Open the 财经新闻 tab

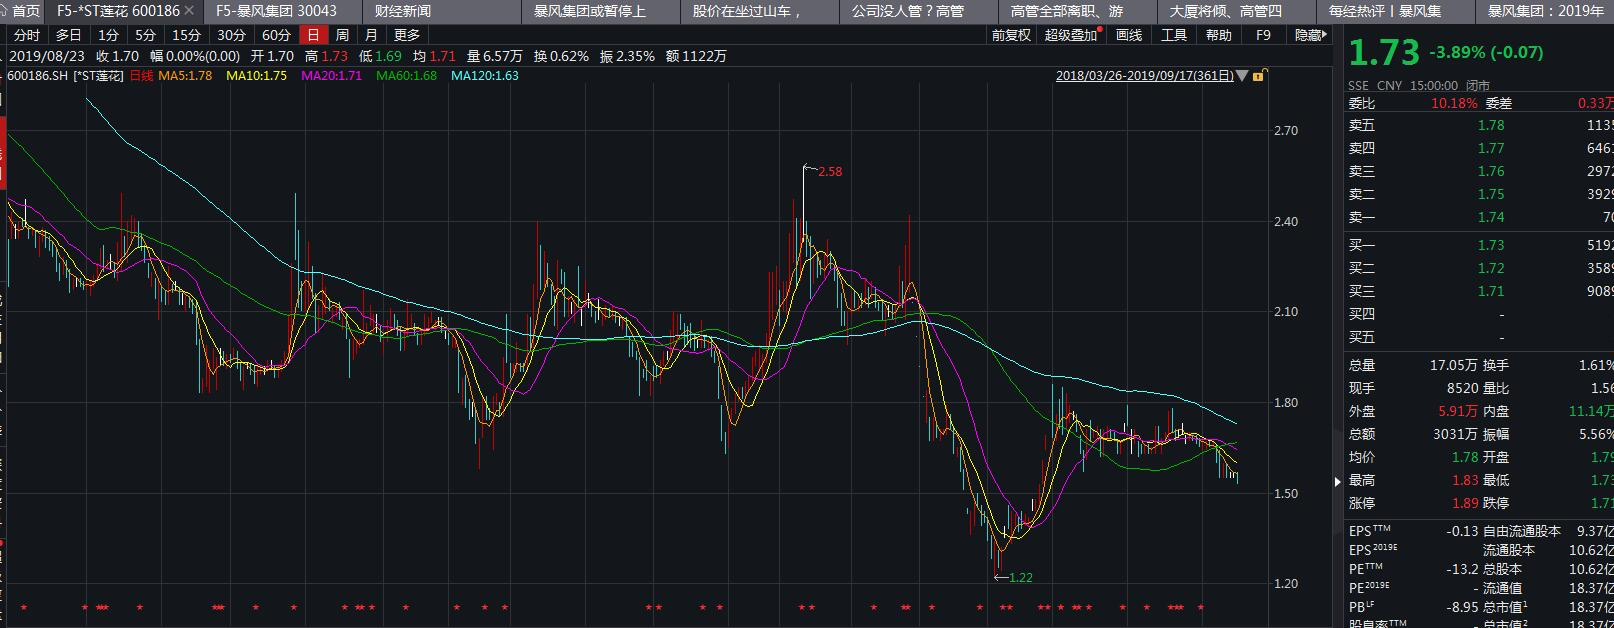tap(402, 11)
